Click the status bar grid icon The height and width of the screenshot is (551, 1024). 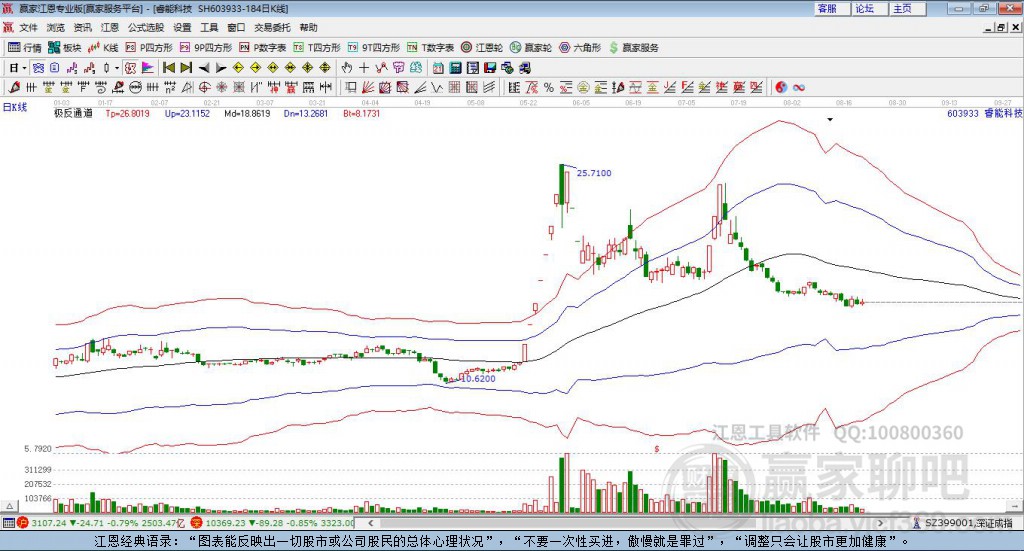pos(8,523)
